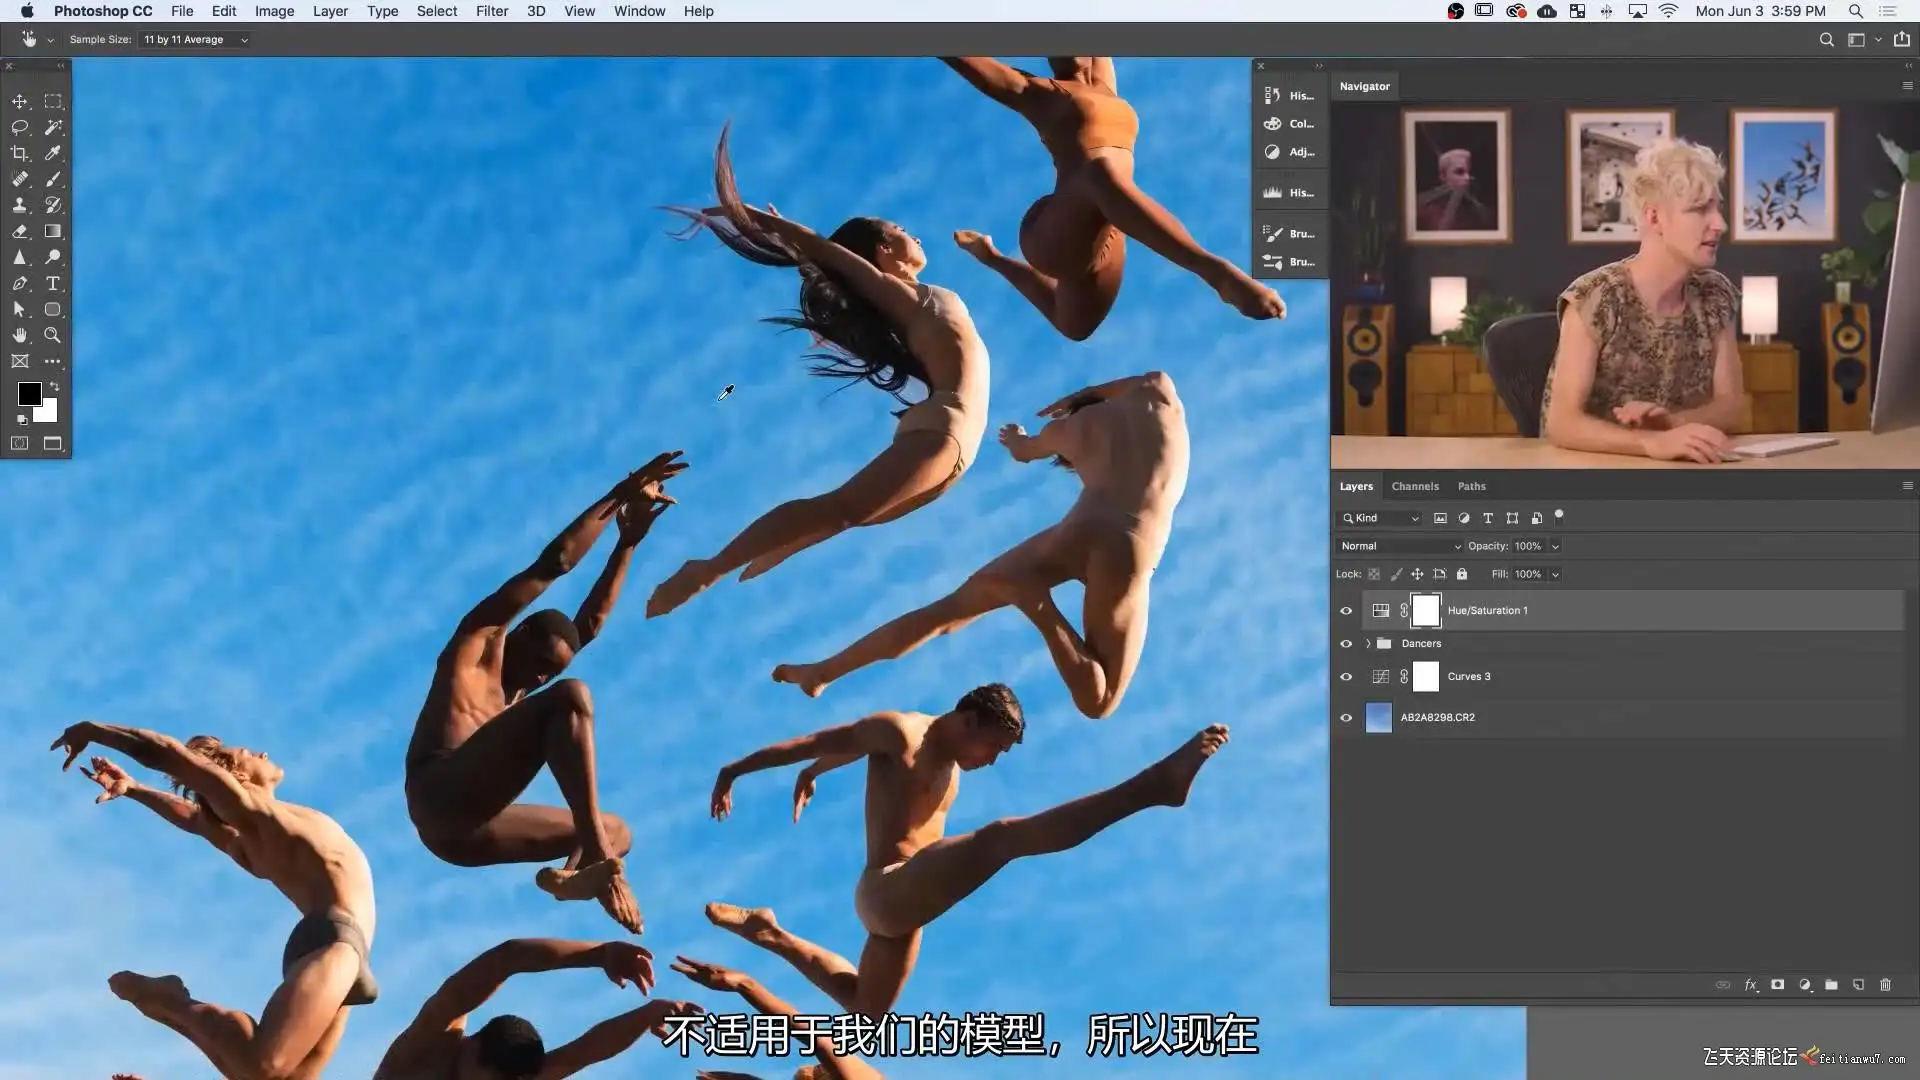1920x1080 pixels.
Task: Select the Hue/Saturation 1 layer mask thumbnail
Action: [1425, 611]
